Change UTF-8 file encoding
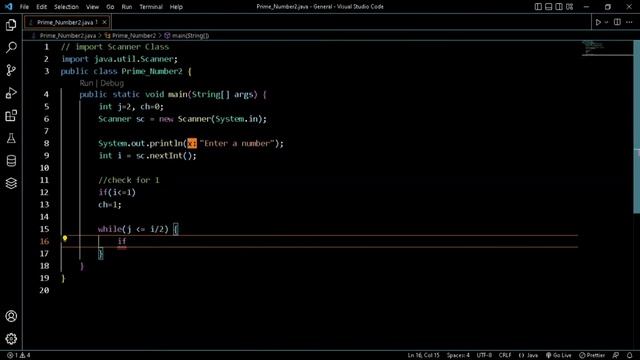 484,355
